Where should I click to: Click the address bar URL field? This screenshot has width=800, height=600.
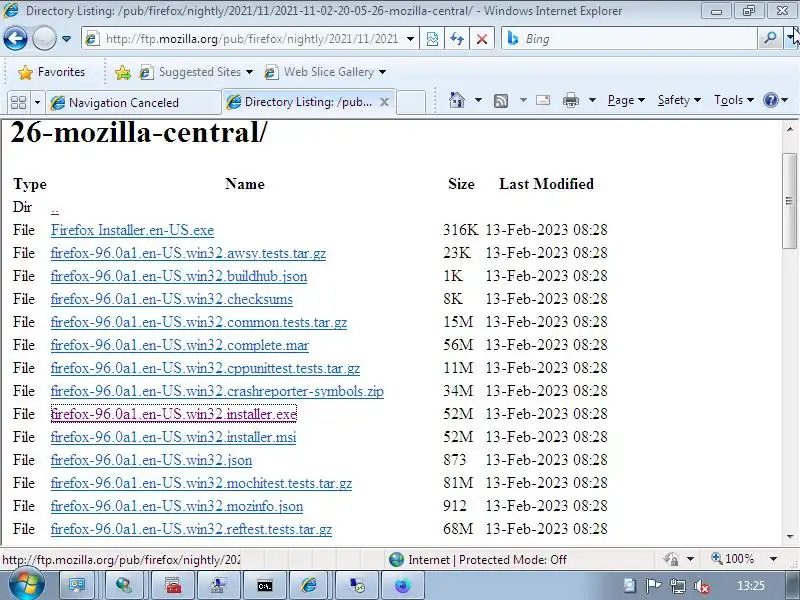coord(250,39)
